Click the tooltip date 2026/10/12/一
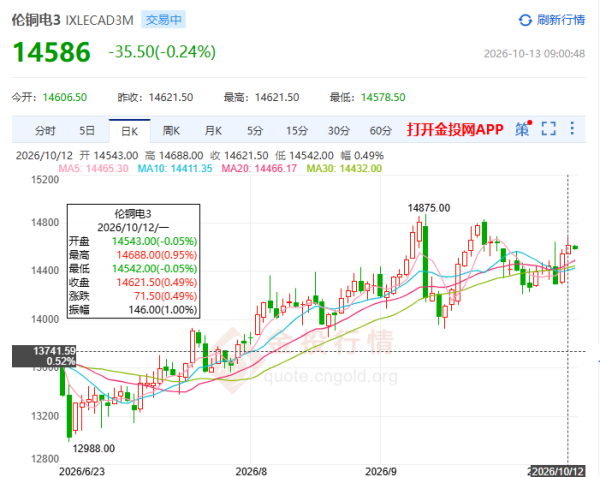 [133, 228]
